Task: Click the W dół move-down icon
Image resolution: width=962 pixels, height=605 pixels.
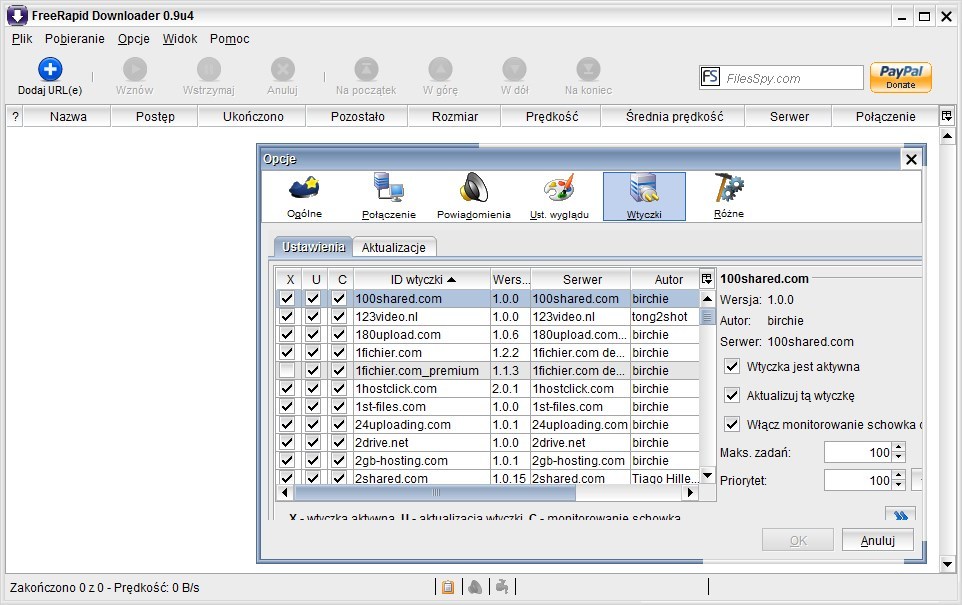Action: click(x=514, y=69)
